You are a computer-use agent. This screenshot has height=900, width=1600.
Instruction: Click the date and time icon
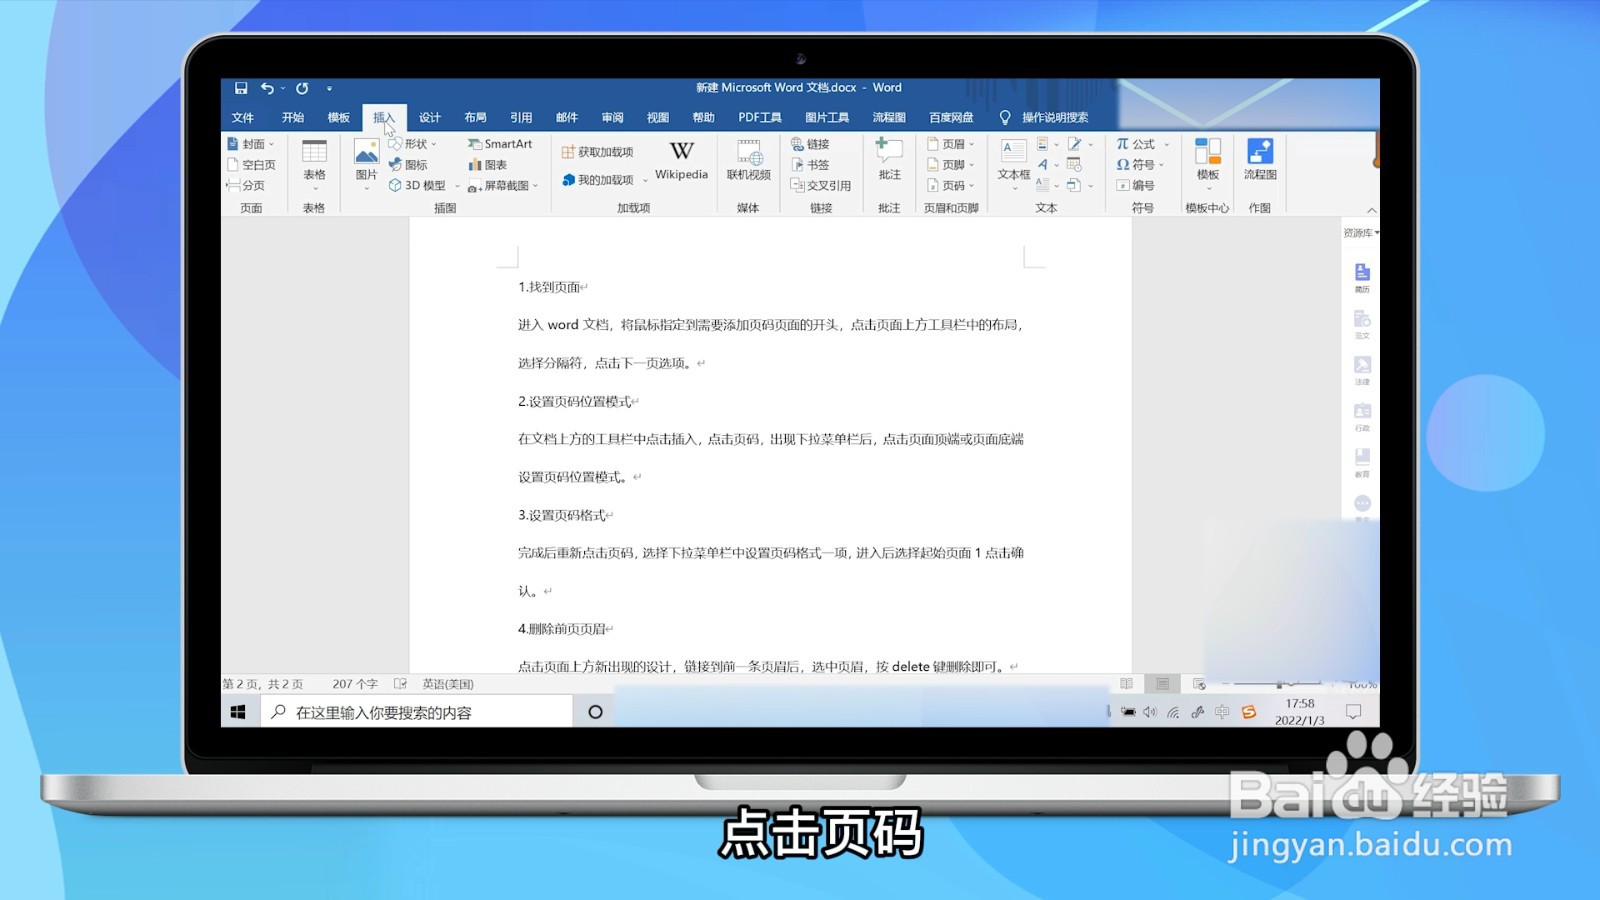[1074, 165]
